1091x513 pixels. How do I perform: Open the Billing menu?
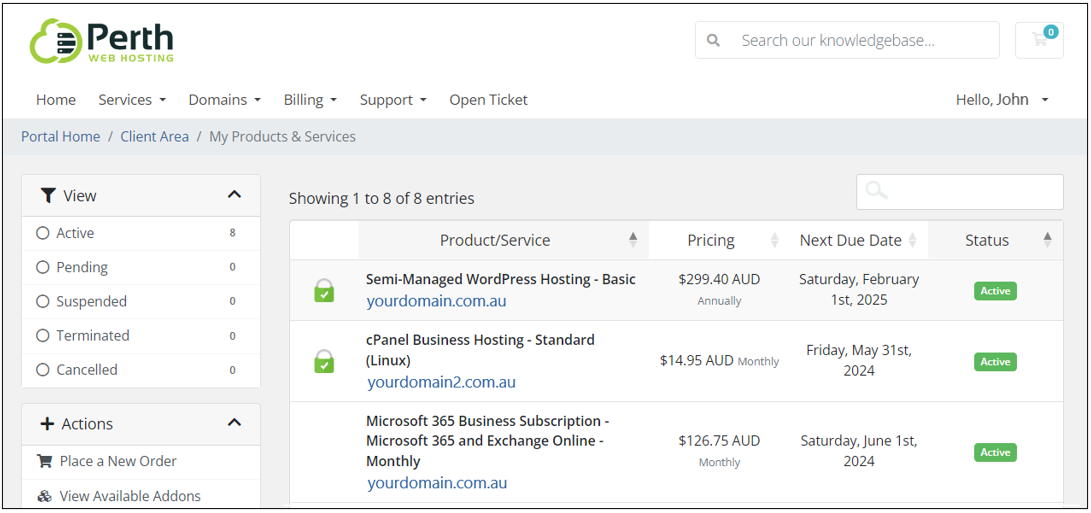[310, 100]
